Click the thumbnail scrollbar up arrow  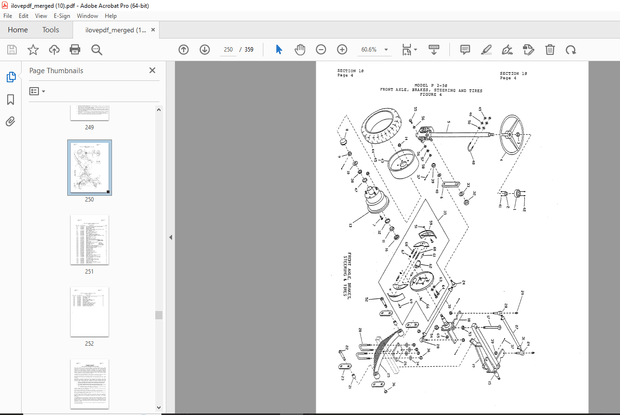pos(159,110)
